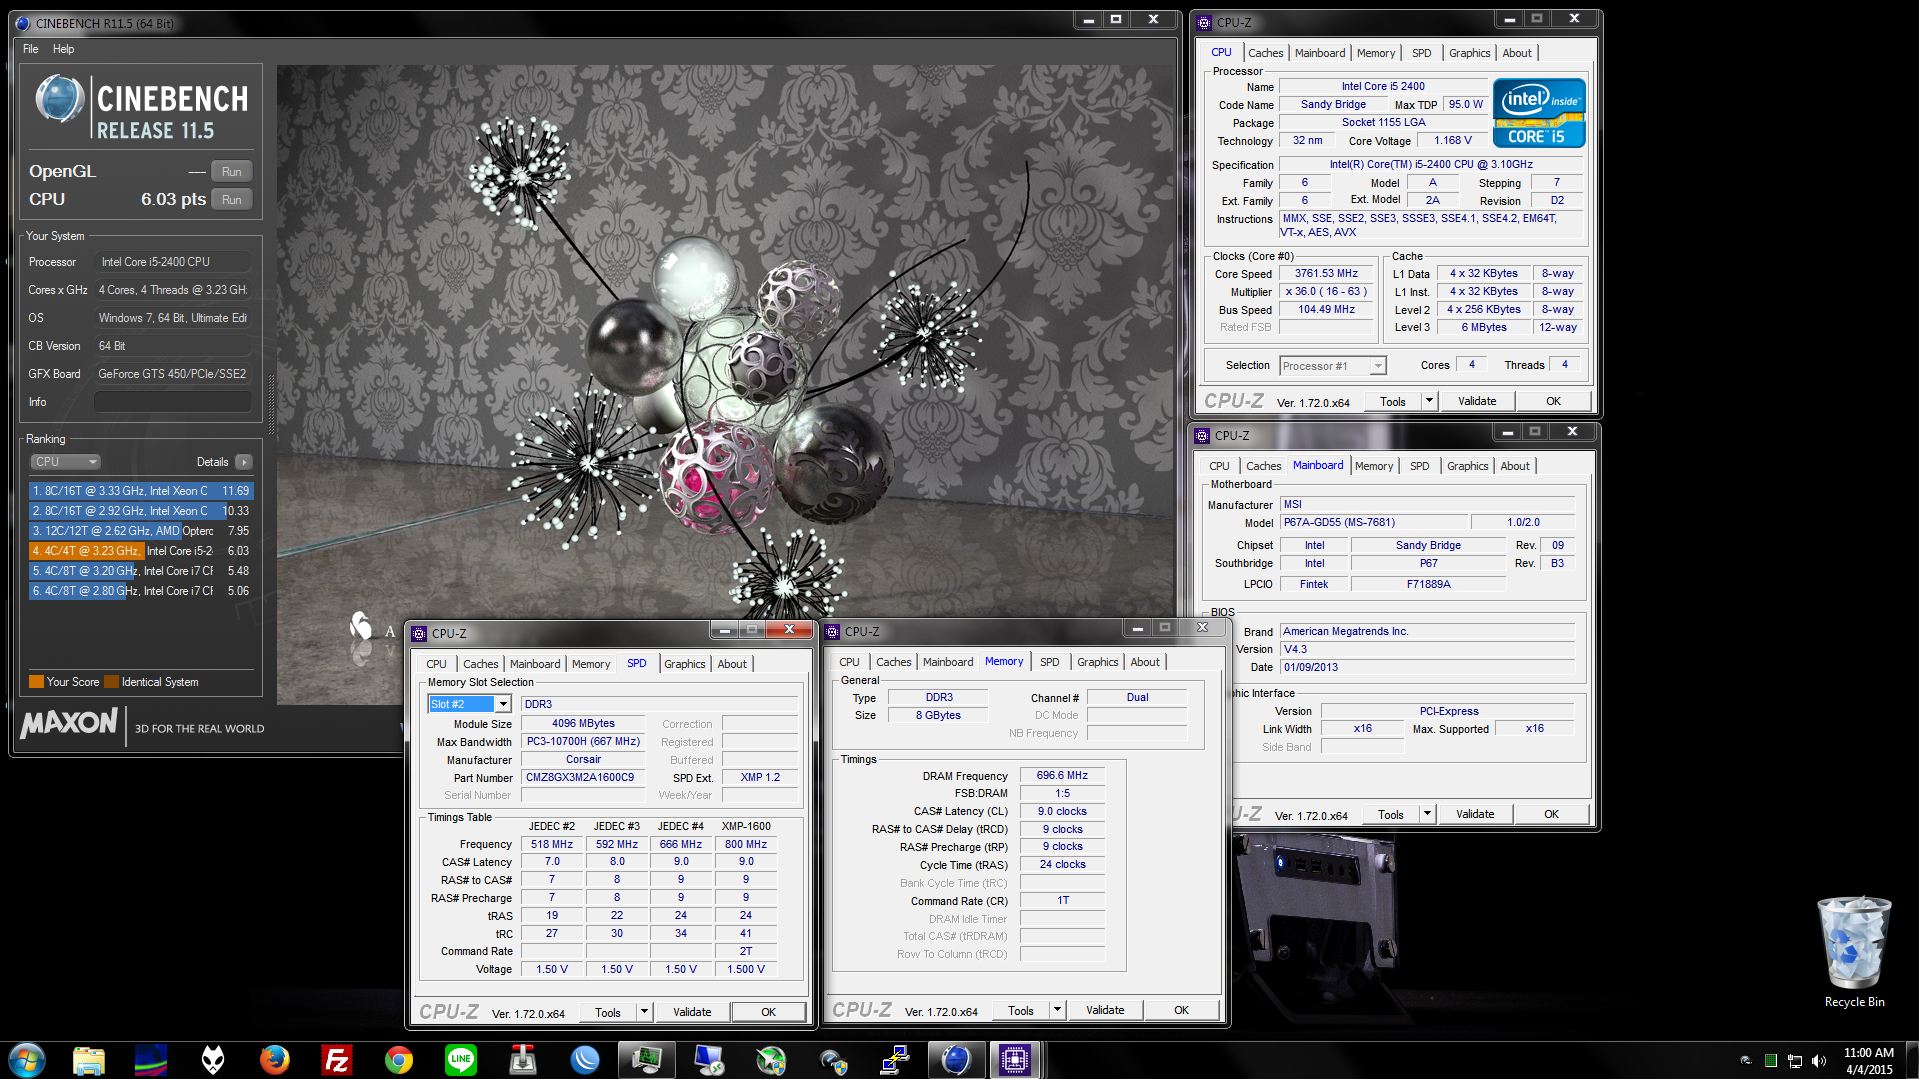
Task: Click the title bar icon of the CPU-Z Memory window
Action: (x=832, y=631)
